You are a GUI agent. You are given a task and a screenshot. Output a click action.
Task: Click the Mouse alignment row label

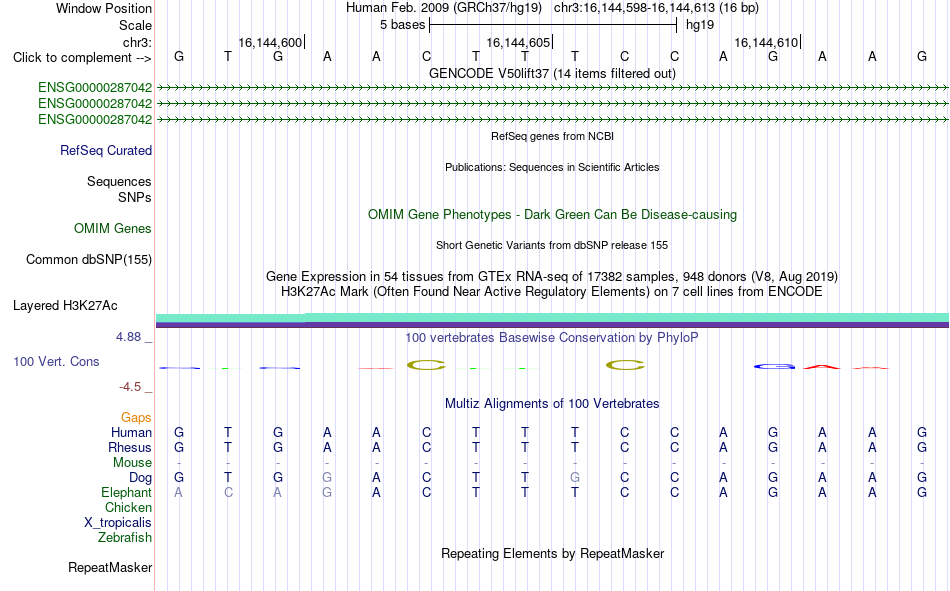132,462
